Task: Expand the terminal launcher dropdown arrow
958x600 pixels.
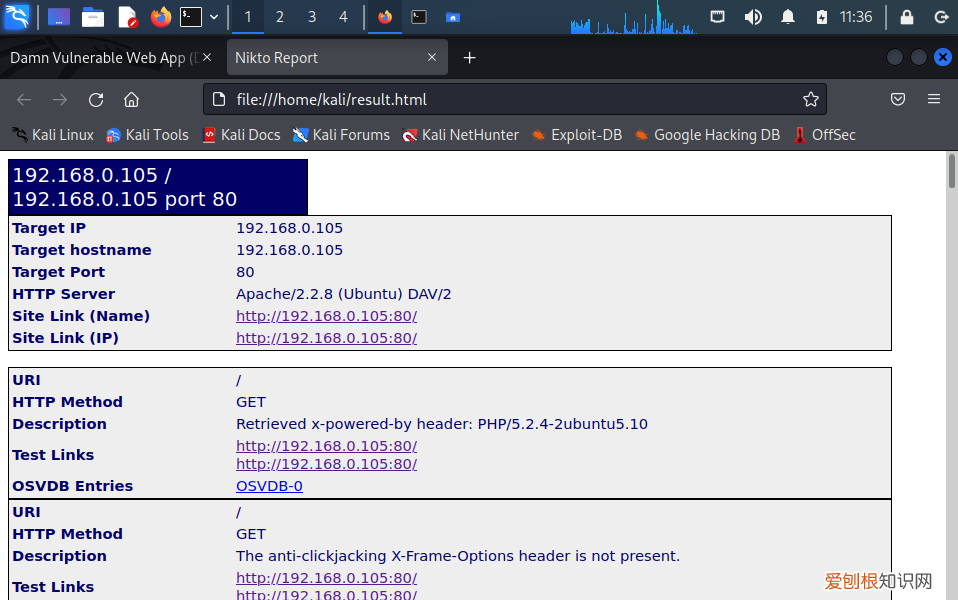Action: coord(214,17)
